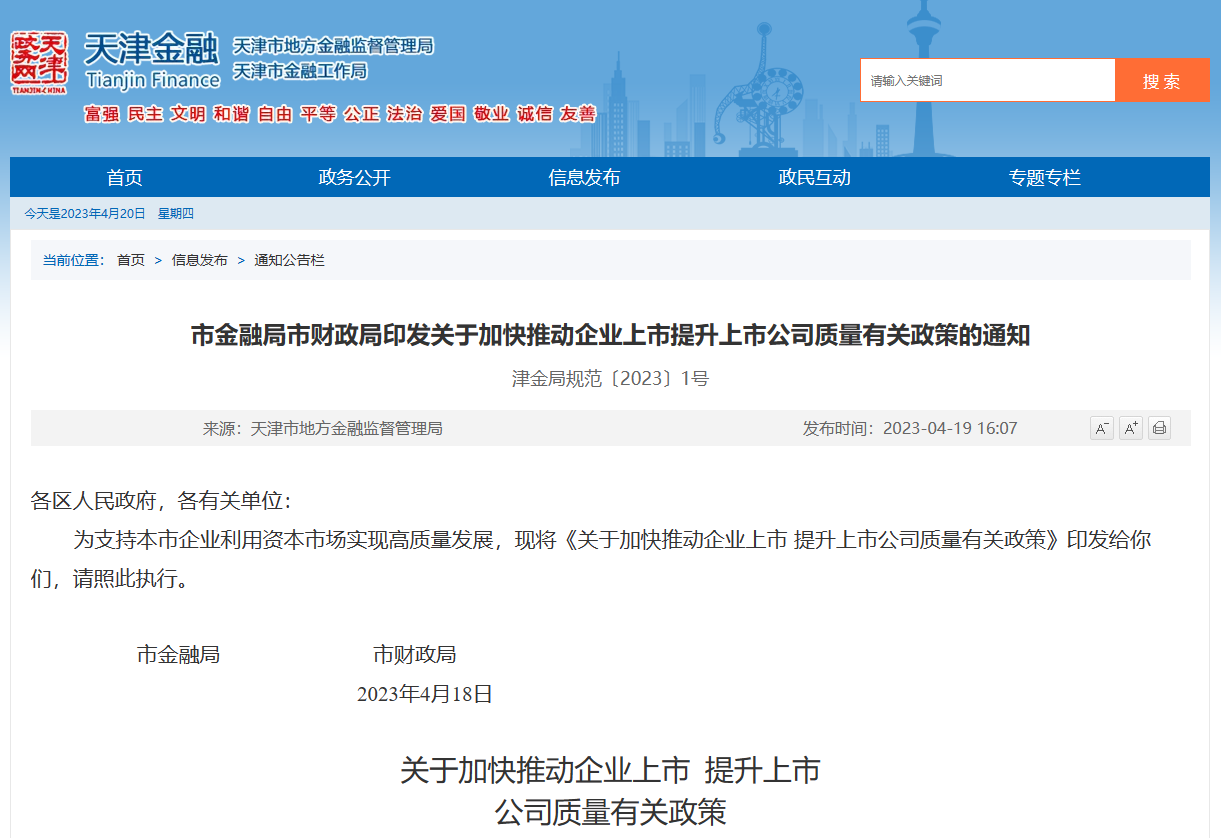Click today's date 今天是2023年4月20日
The width and height of the screenshot is (1221, 838).
tap(85, 213)
